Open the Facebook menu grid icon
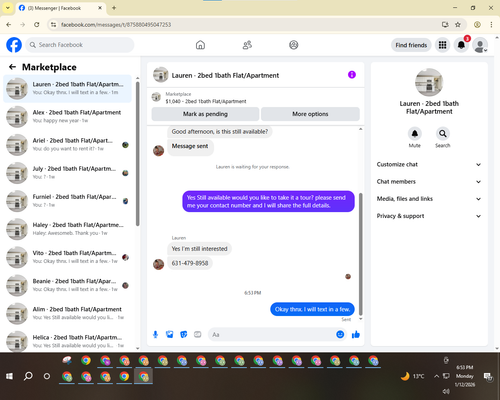 point(442,45)
